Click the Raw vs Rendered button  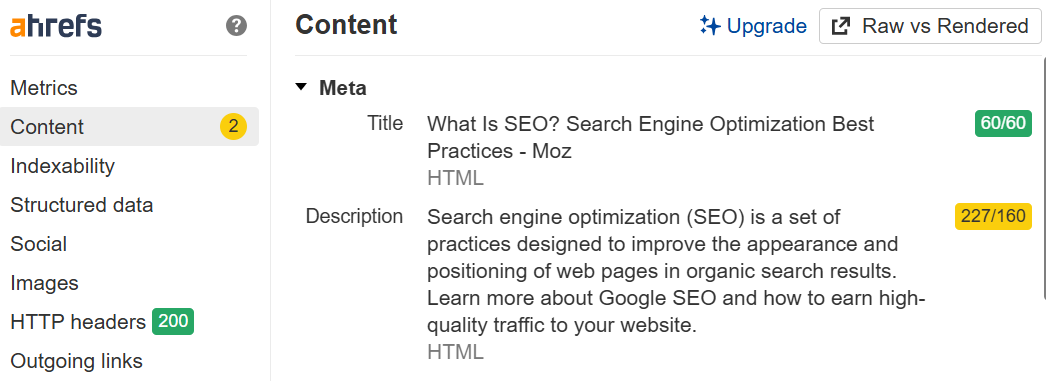[x=931, y=26]
